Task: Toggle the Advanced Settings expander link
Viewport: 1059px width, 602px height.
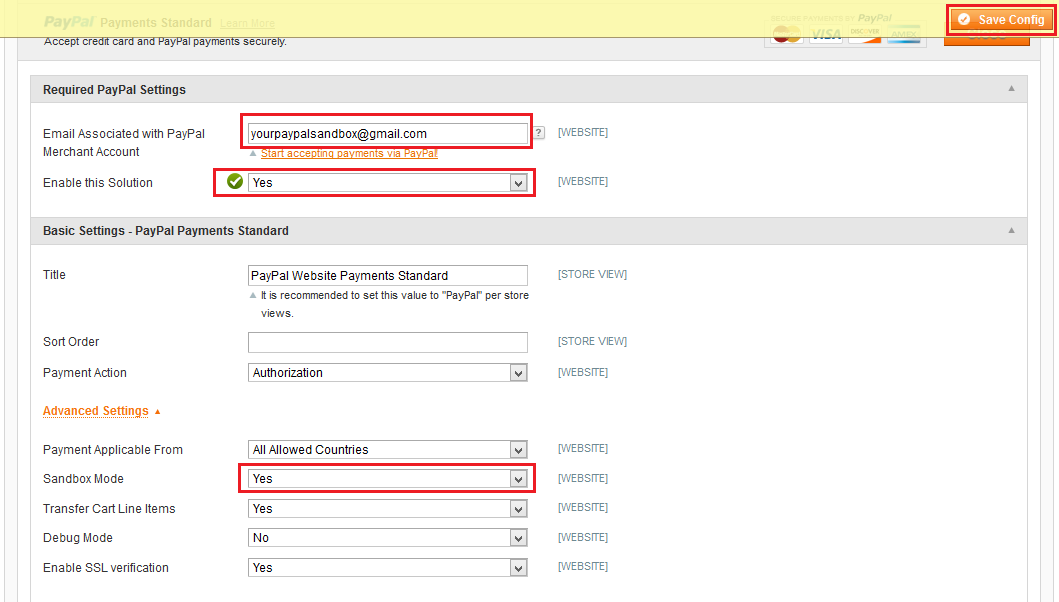Action: coord(96,411)
